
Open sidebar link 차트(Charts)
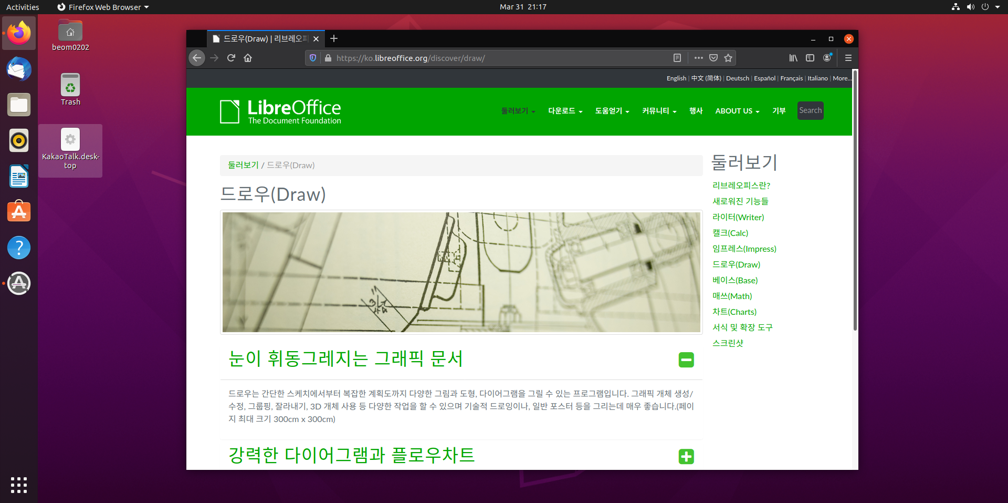[x=734, y=312]
